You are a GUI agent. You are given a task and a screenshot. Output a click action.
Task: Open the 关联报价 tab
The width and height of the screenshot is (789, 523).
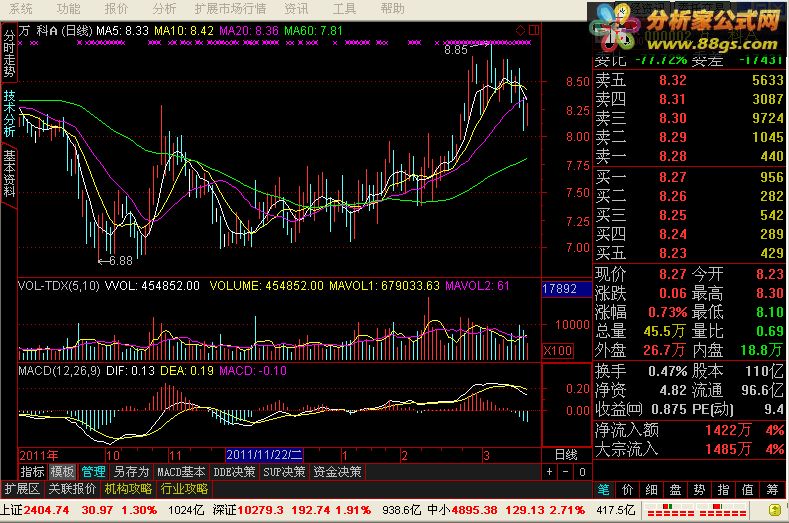pyautogui.click(x=72, y=489)
